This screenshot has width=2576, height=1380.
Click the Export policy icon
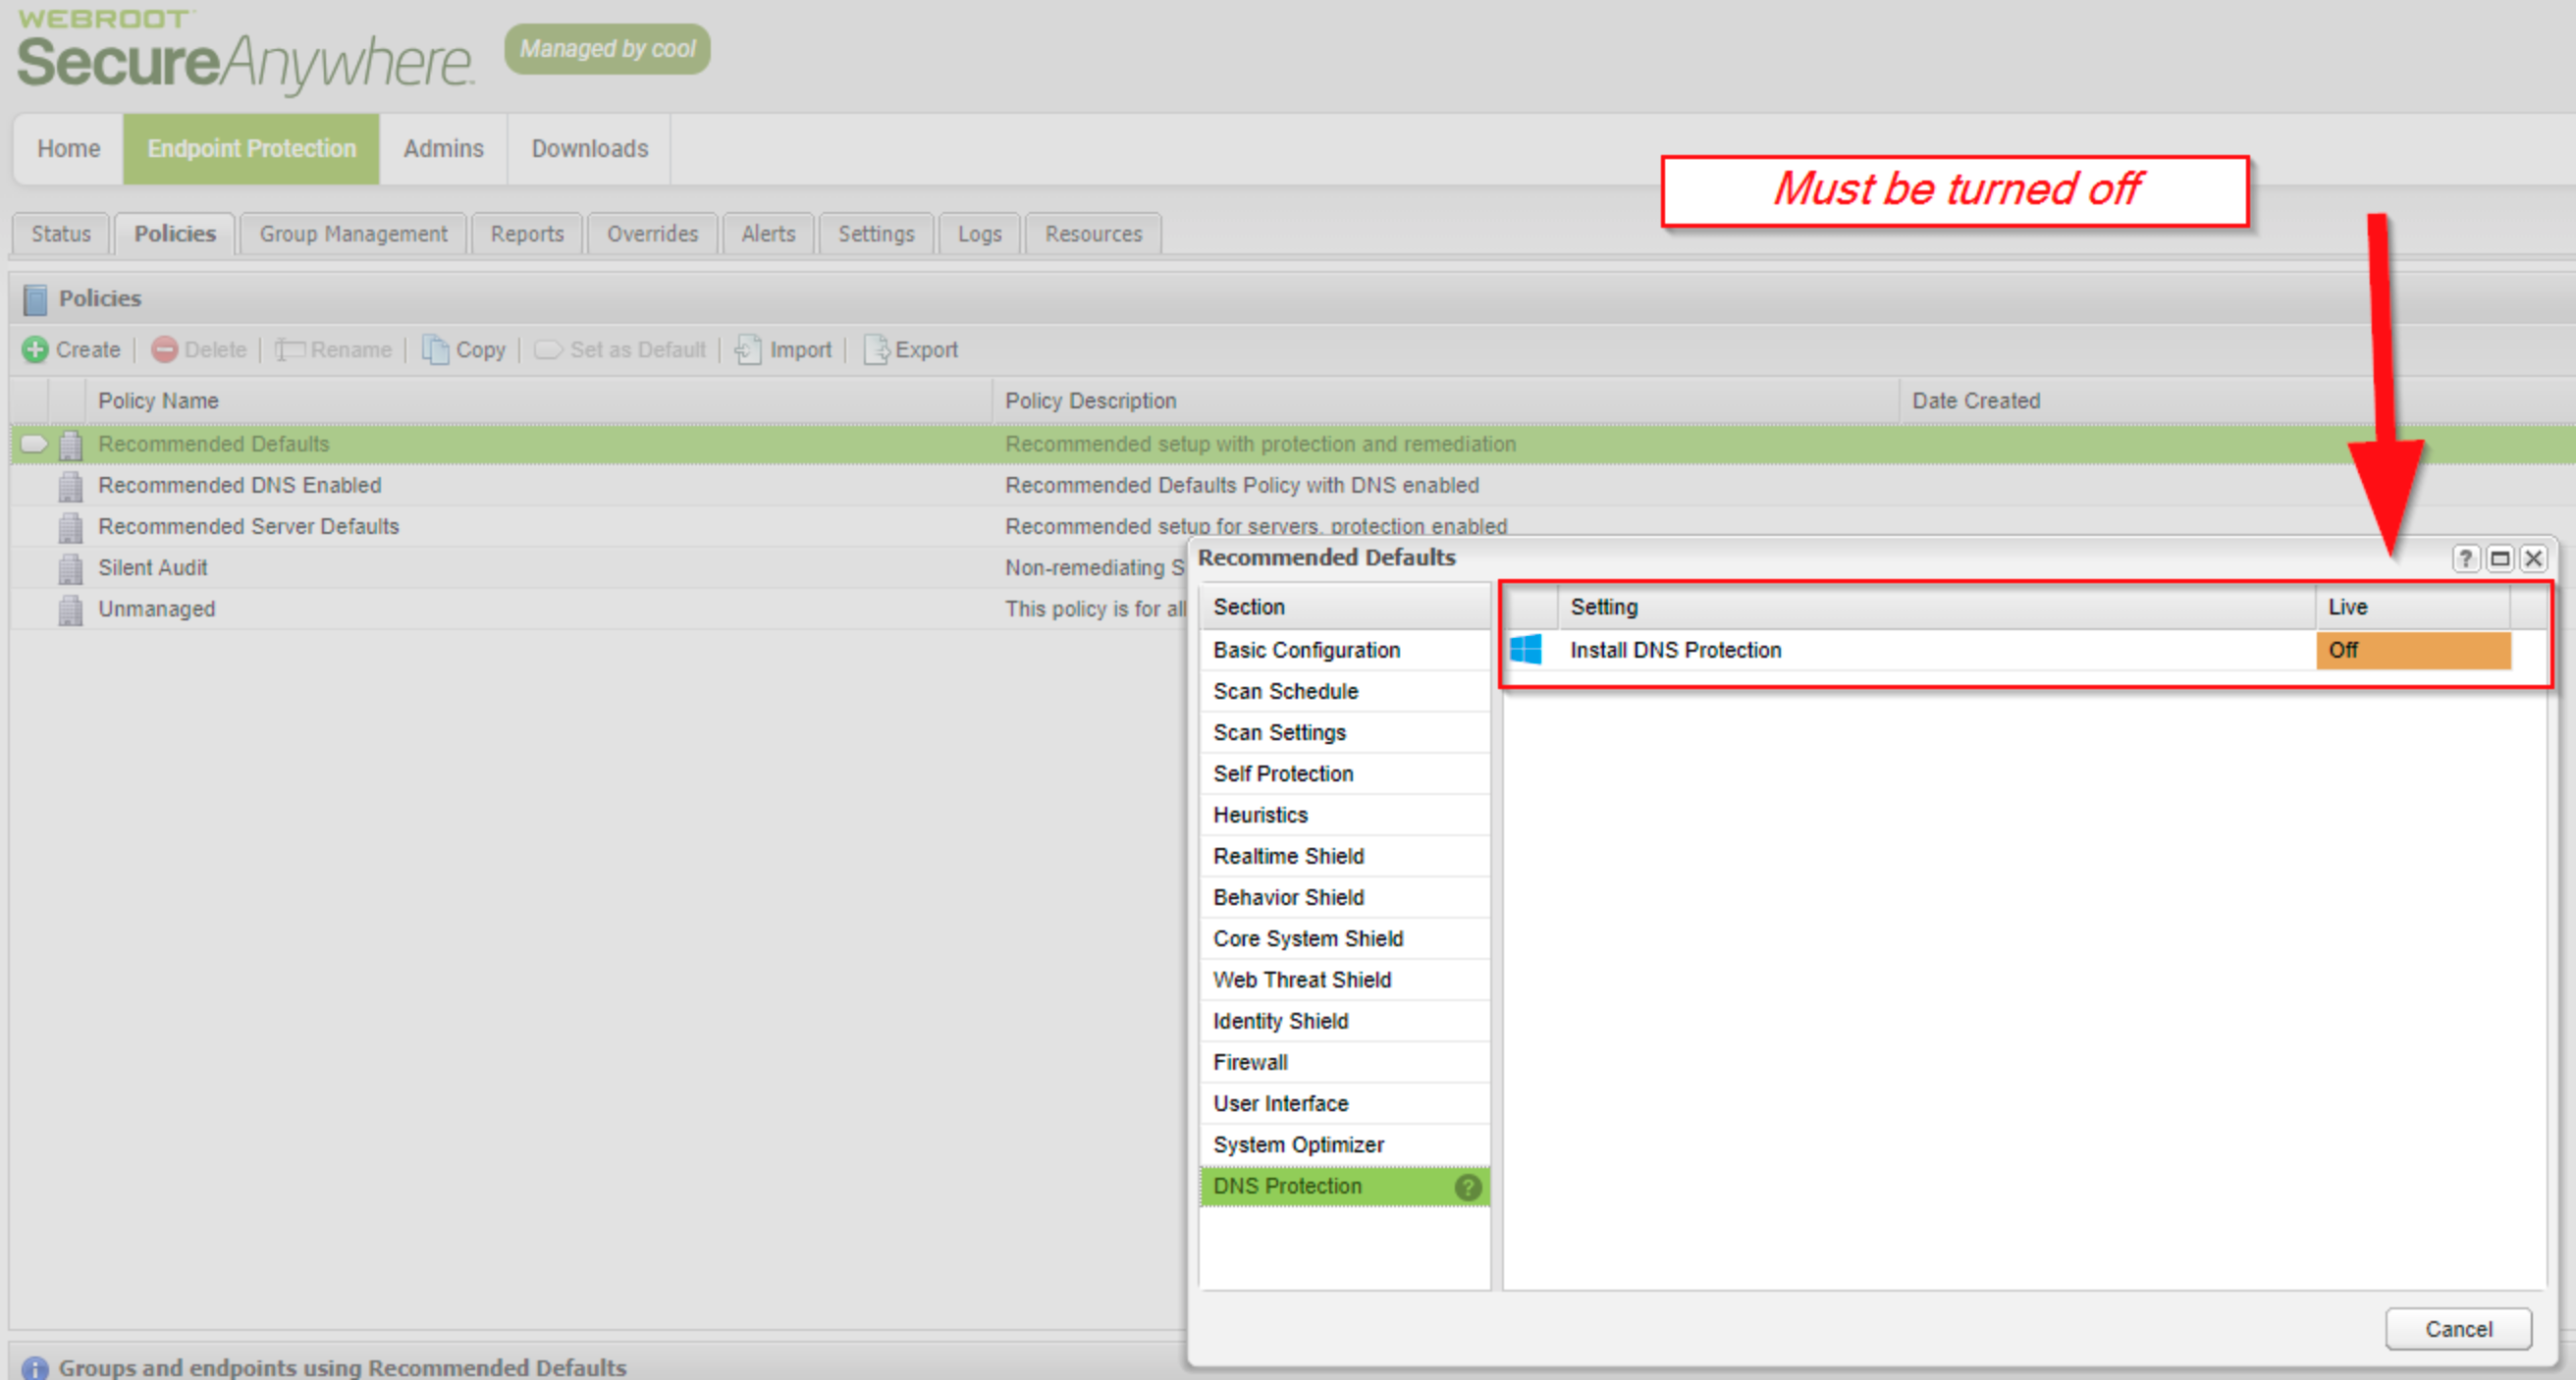(x=875, y=350)
